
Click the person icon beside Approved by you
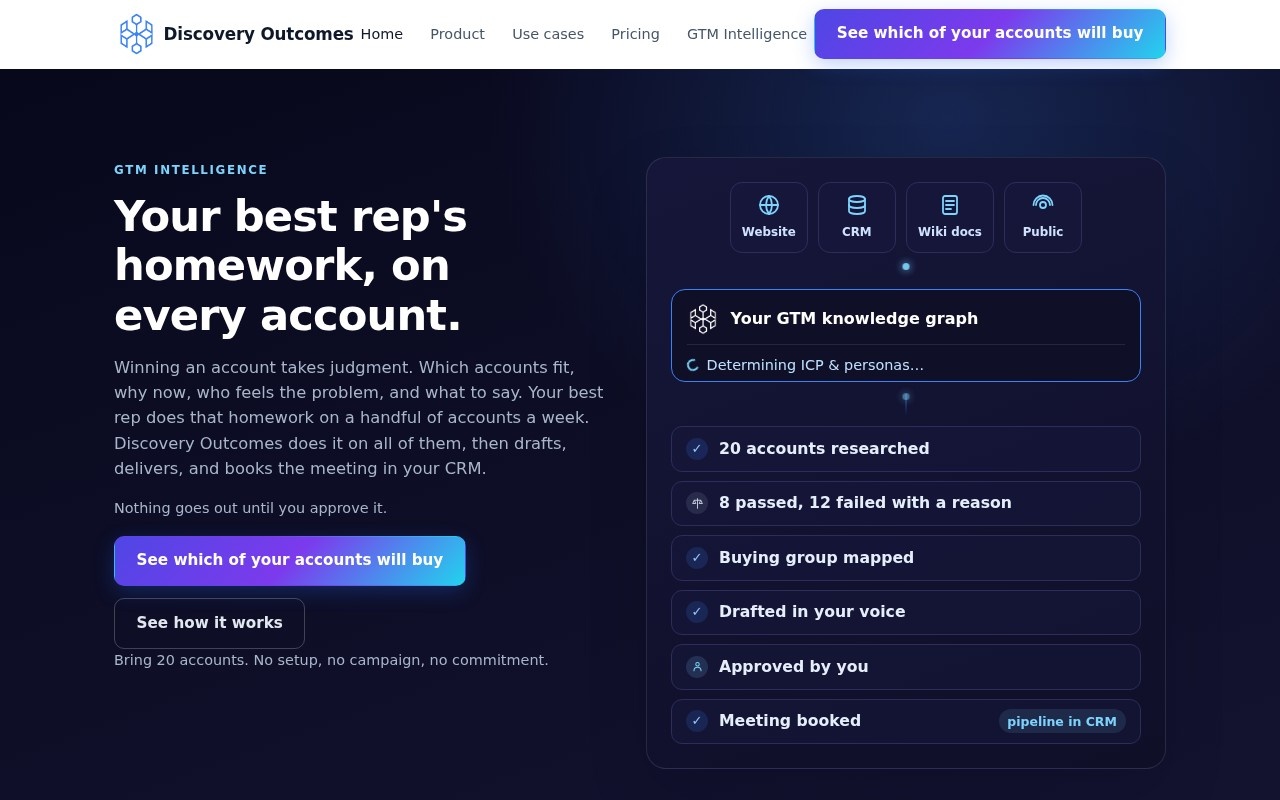pos(697,667)
